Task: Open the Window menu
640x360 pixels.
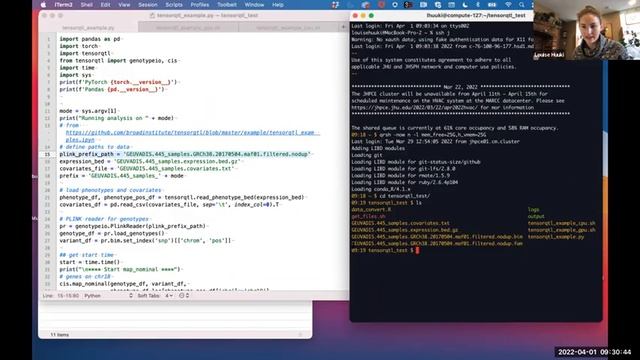Action: (x=254, y=5)
